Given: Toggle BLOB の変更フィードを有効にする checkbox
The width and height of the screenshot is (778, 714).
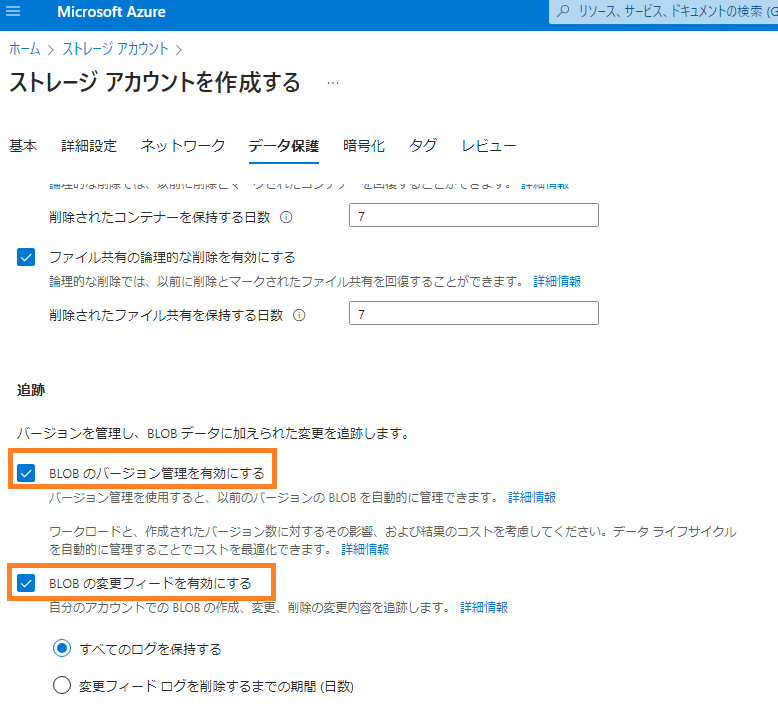Looking at the screenshot, I should click(x=26, y=583).
